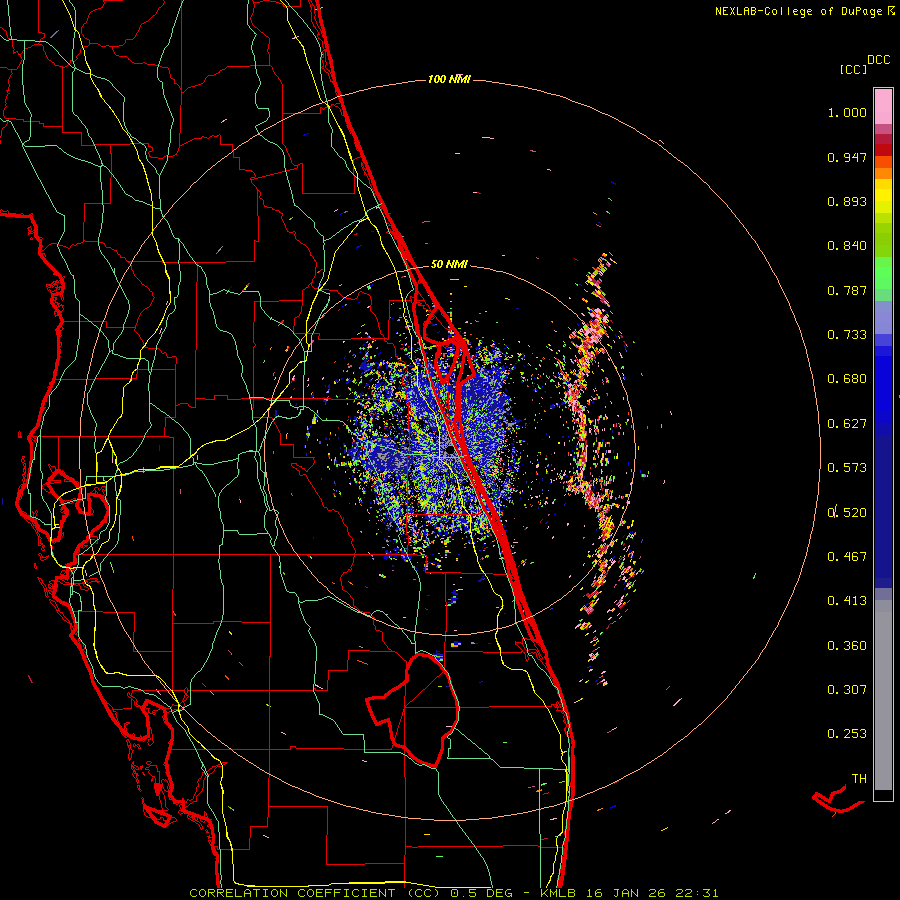Image resolution: width=900 pixels, height=900 pixels.
Task: Select the 0.520 legend value
Action: (x=847, y=513)
